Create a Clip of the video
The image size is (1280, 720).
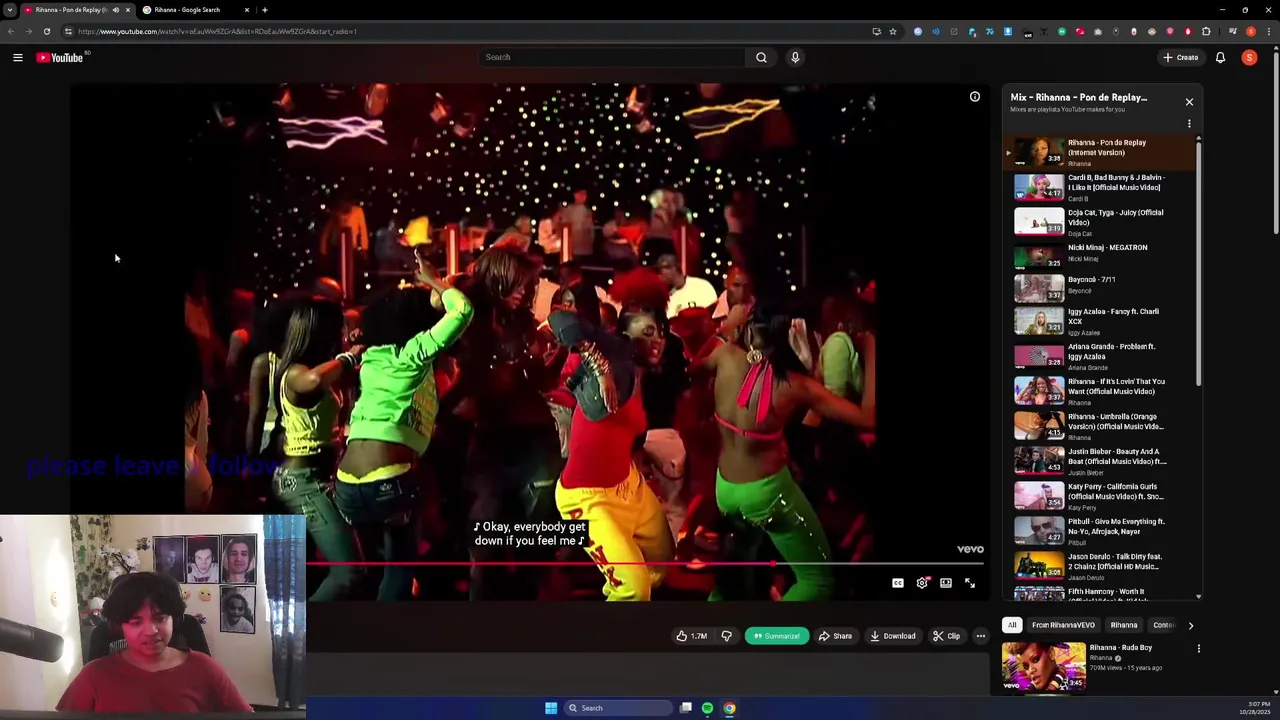[946, 636]
